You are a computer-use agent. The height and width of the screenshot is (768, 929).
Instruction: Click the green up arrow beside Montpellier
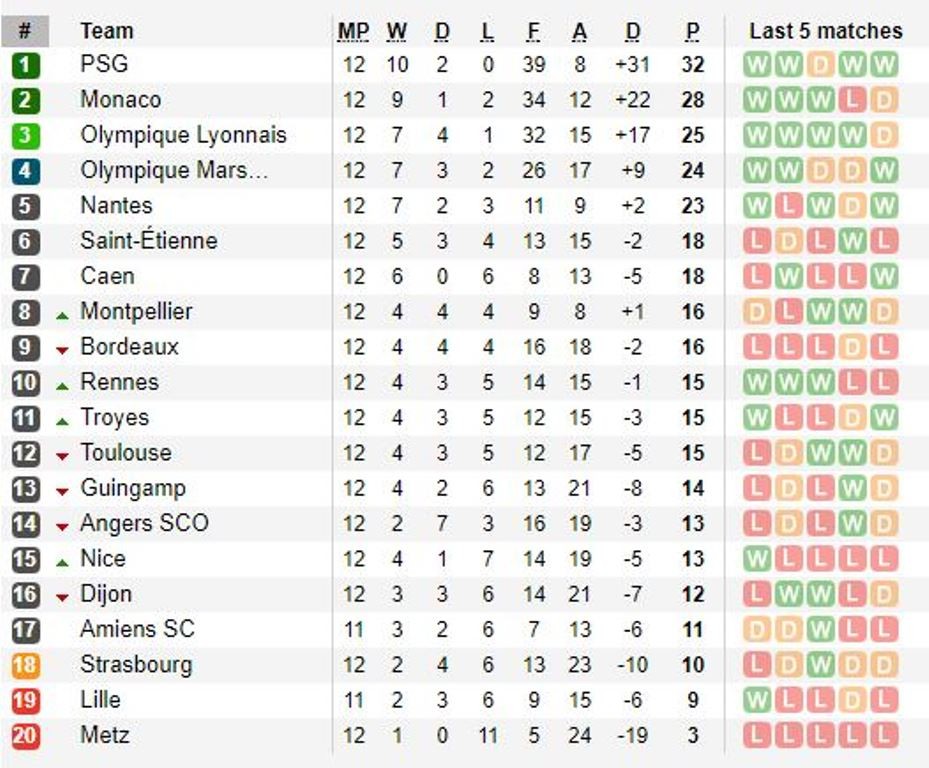[x=63, y=315]
